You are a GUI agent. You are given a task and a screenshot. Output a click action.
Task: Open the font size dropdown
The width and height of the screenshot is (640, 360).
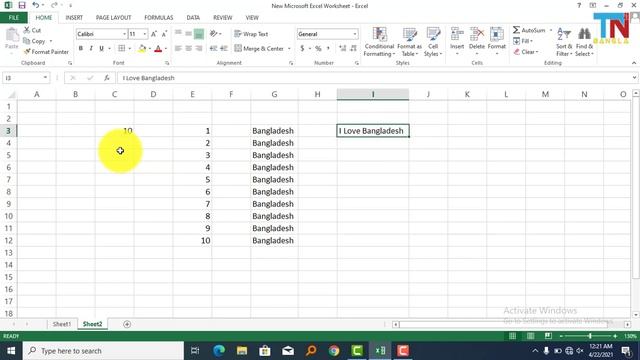pyautogui.click(x=144, y=34)
